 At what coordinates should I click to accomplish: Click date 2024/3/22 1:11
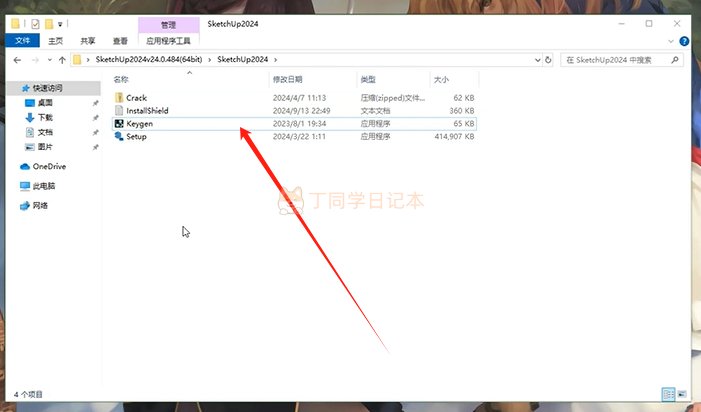click(299, 137)
